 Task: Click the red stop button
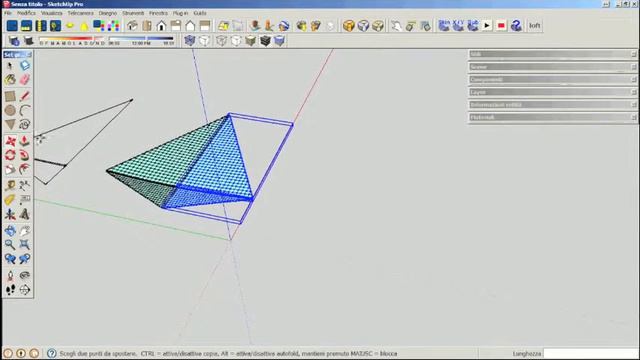(501, 26)
